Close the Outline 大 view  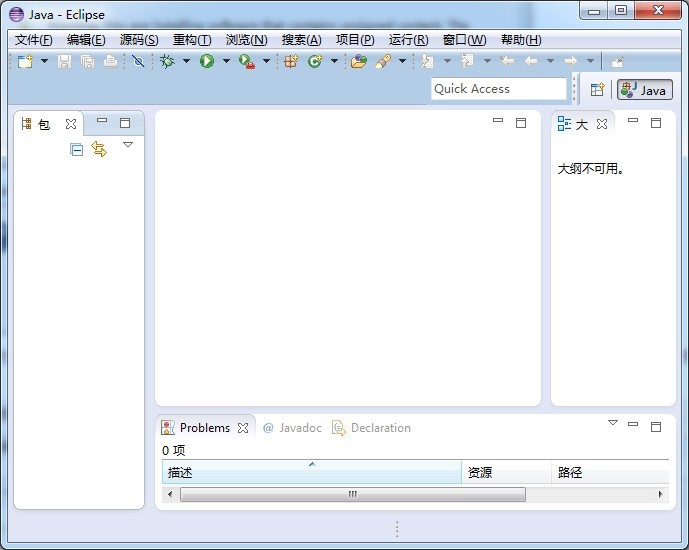point(602,124)
